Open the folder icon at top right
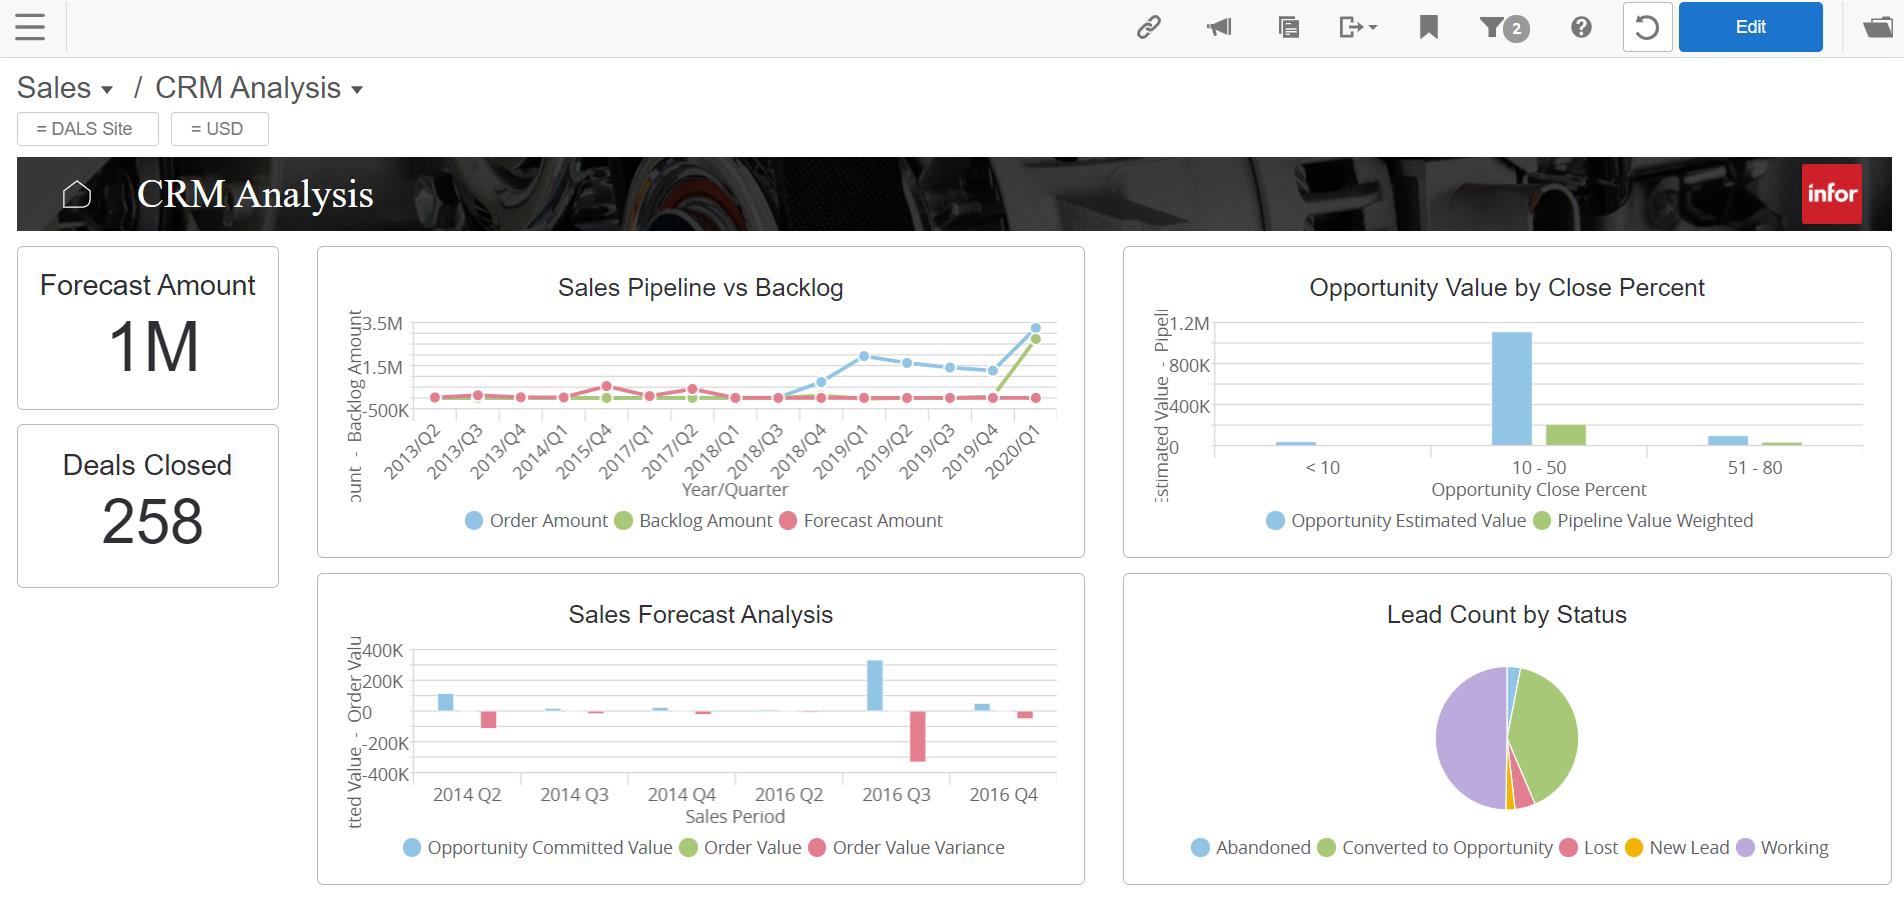 (x=1877, y=27)
